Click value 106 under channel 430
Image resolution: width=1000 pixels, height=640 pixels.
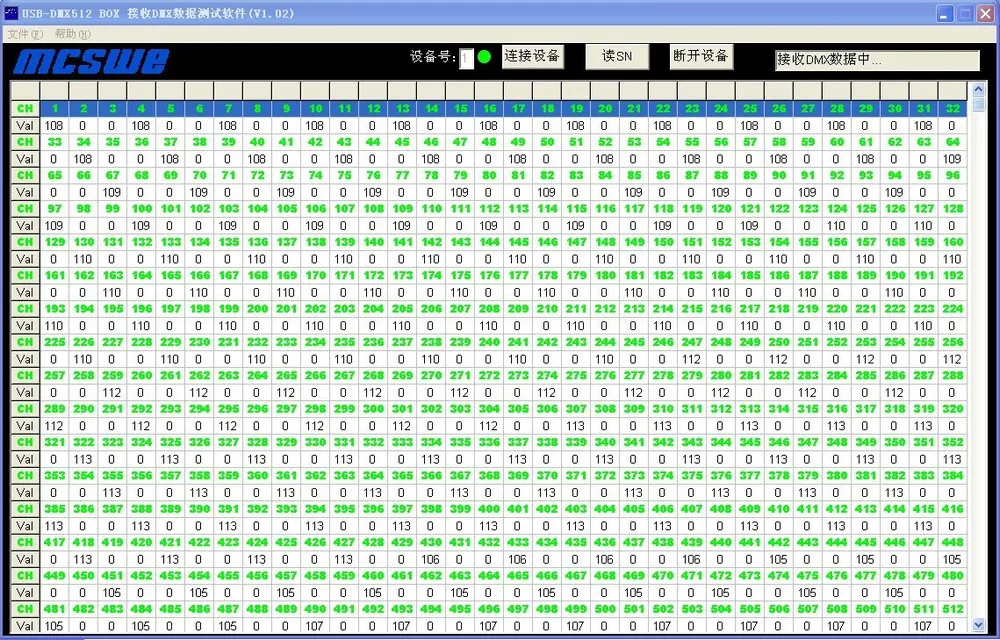(x=430, y=559)
